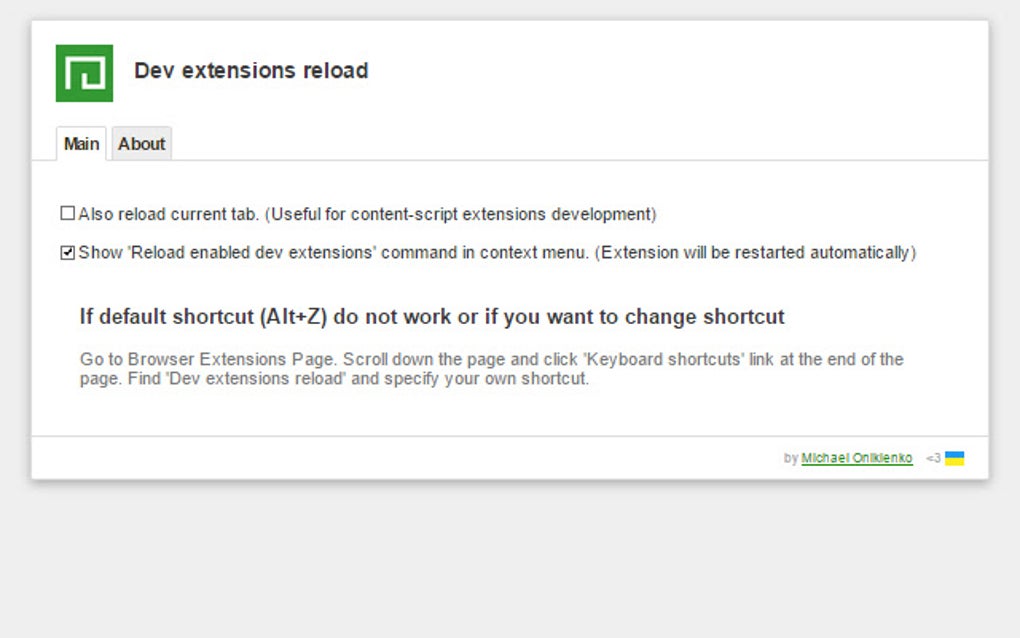This screenshot has width=1020, height=638.
Task: Open the About tab
Action: [x=141, y=144]
